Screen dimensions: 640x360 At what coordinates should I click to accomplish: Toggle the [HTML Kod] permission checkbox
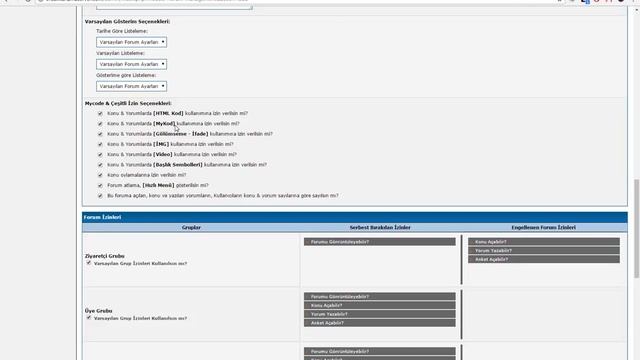point(100,113)
